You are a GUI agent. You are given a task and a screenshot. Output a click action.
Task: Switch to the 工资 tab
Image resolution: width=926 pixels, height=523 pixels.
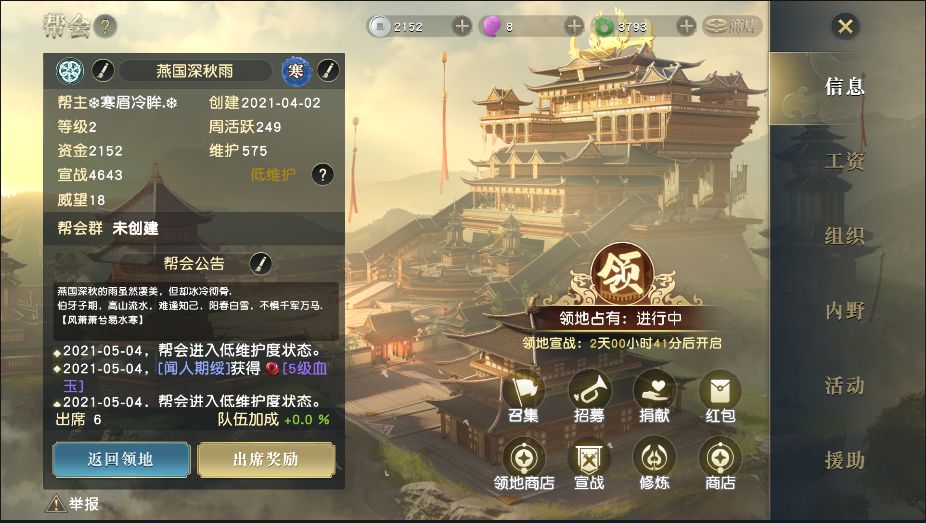coord(845,161)
